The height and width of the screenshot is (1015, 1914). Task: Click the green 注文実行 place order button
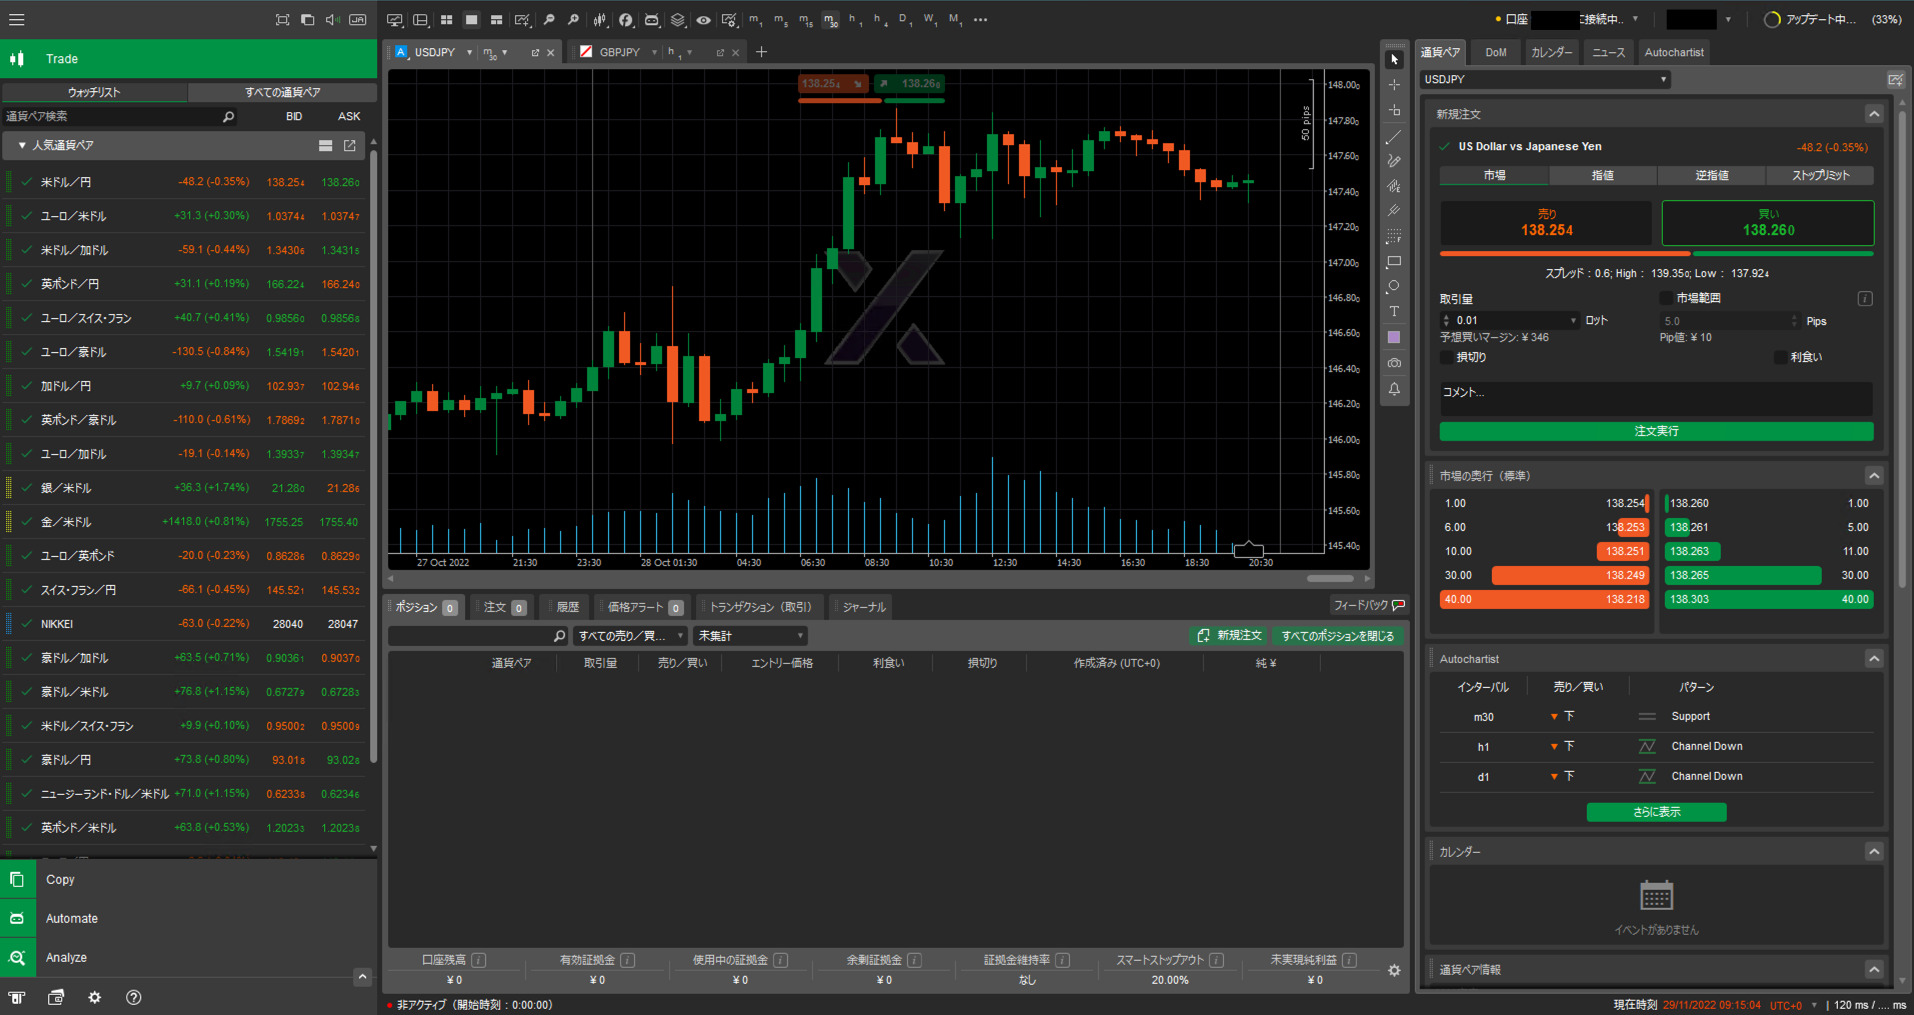coord(1656,431)
